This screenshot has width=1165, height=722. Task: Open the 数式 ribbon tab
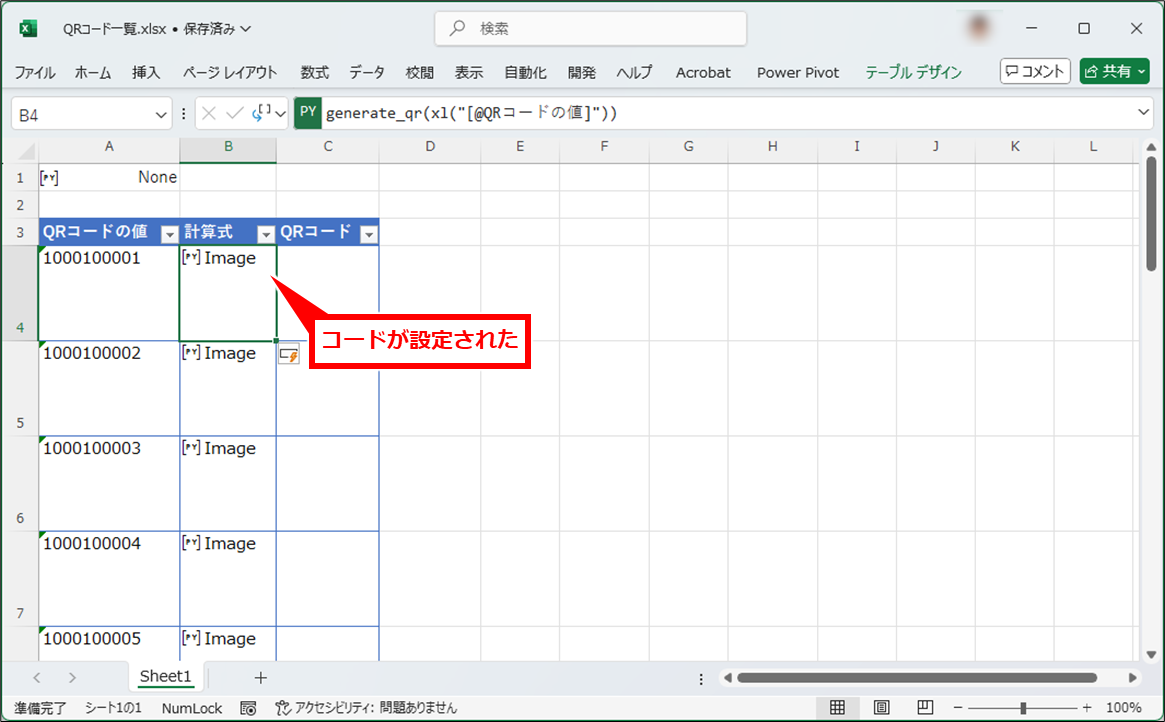pyautogui.click(x=314, y=73)
